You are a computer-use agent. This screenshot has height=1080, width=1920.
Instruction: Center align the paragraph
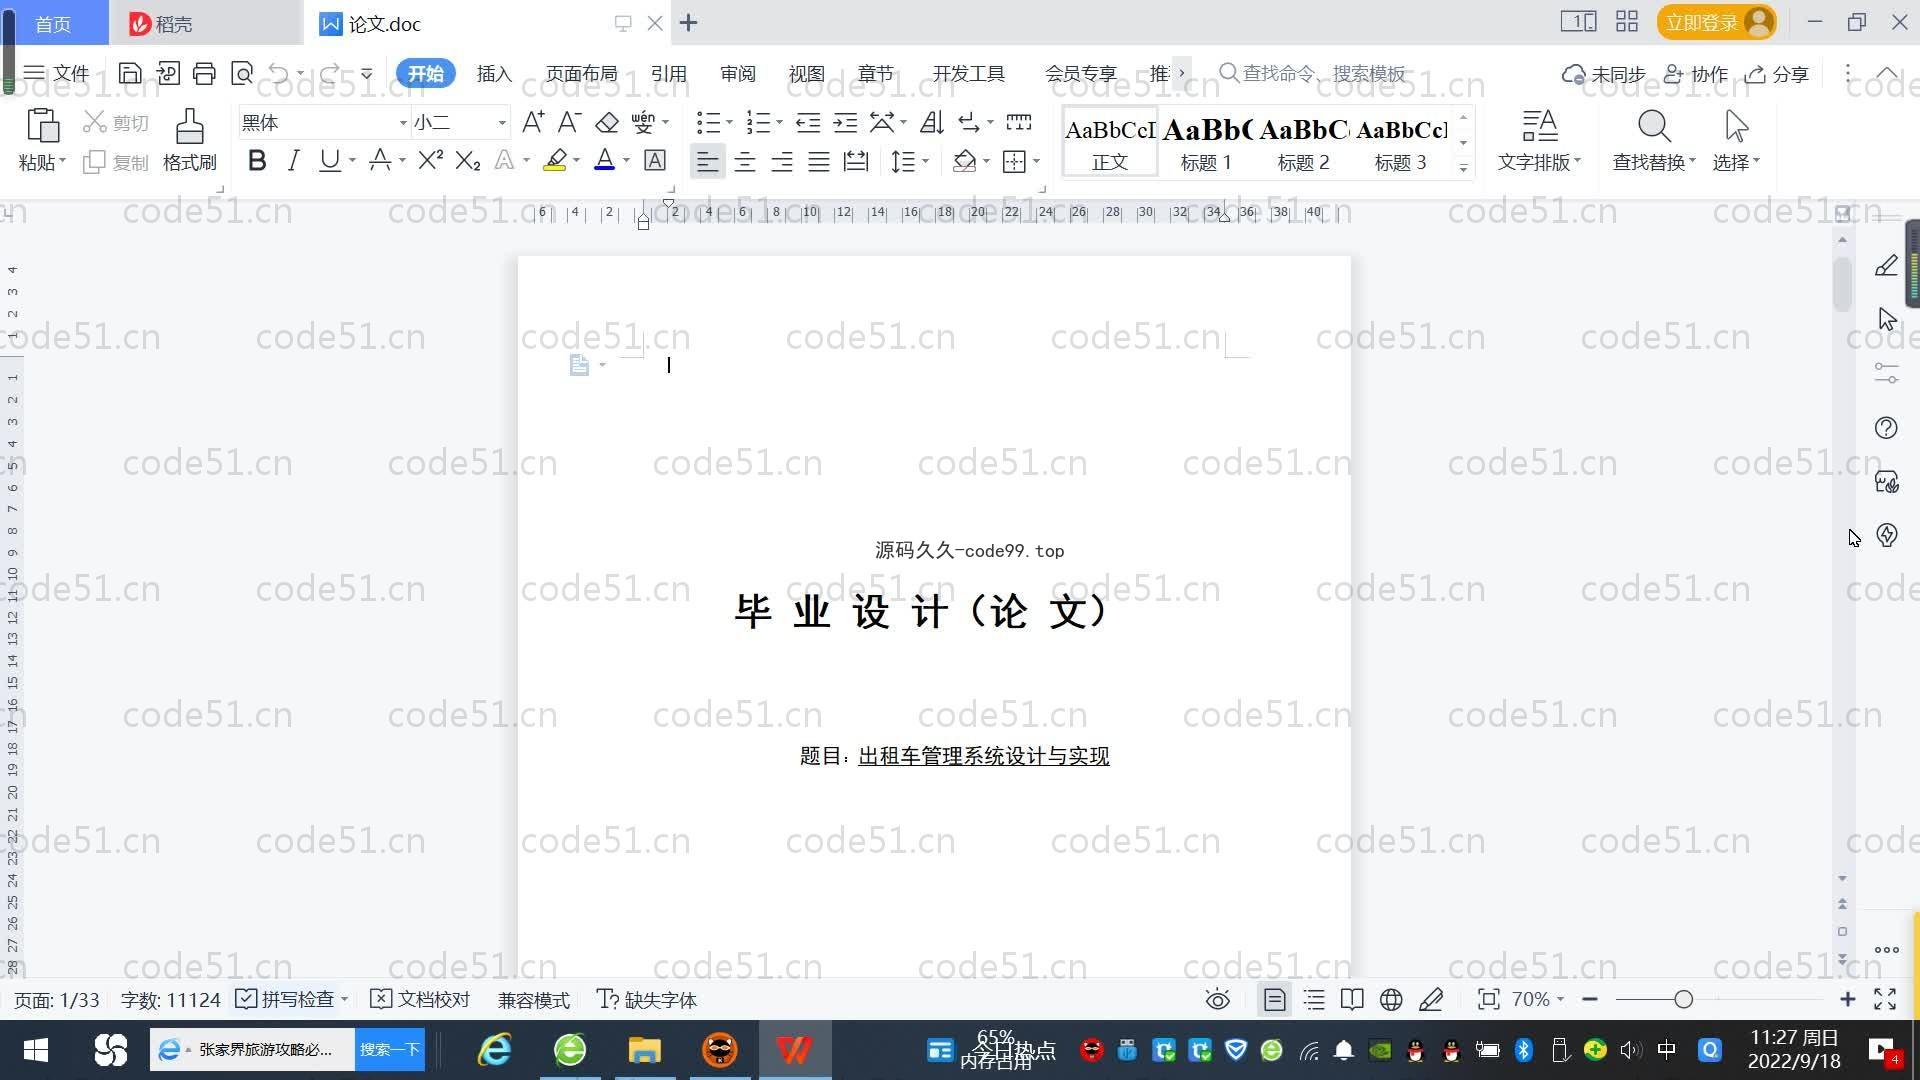click(x=744, y=161)
